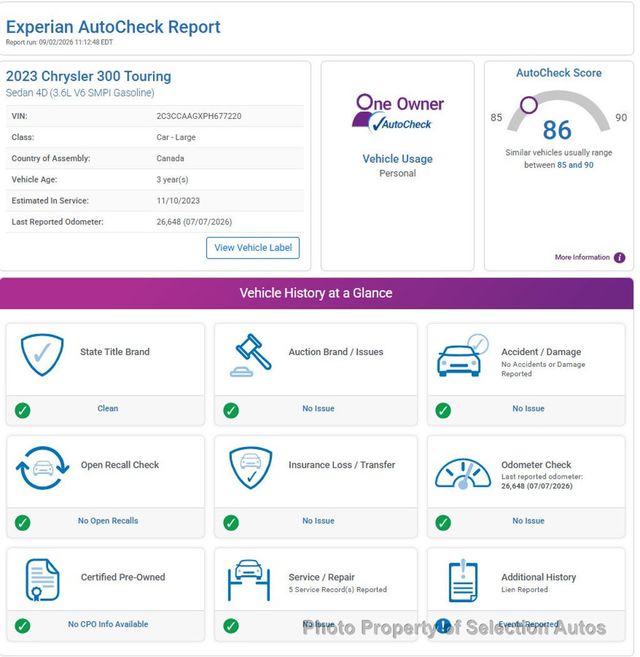Click green check beside No CPO Info Available
The width and height of the screenshot is (640, 657).
point(23,626)
